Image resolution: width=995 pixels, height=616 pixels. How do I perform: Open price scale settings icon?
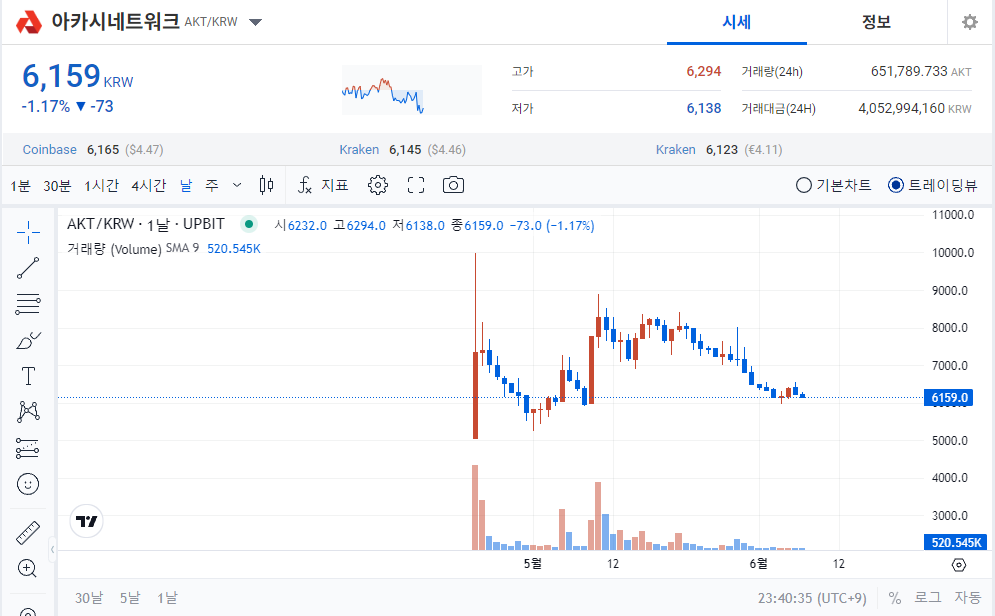coord(959,565)
